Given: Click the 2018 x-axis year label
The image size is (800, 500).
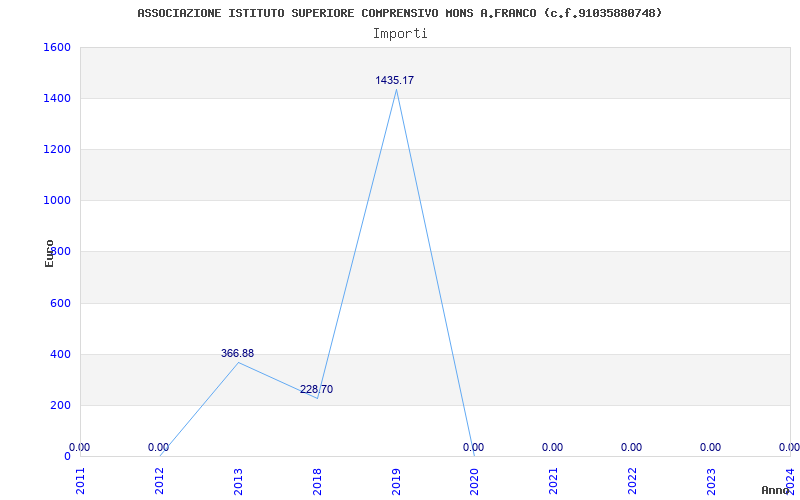Looking at the screenshot, I should point(317,481).
